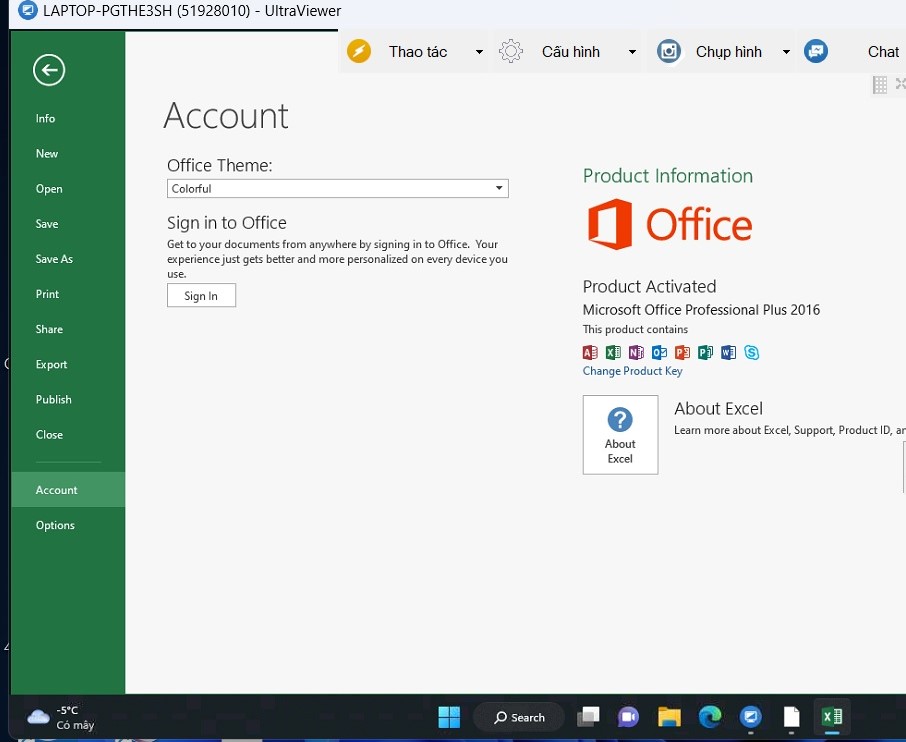This screenshot has height=742, width=906.
Task: Launch Microsoft Edge from the taskbar
Action: coord(710,717)
